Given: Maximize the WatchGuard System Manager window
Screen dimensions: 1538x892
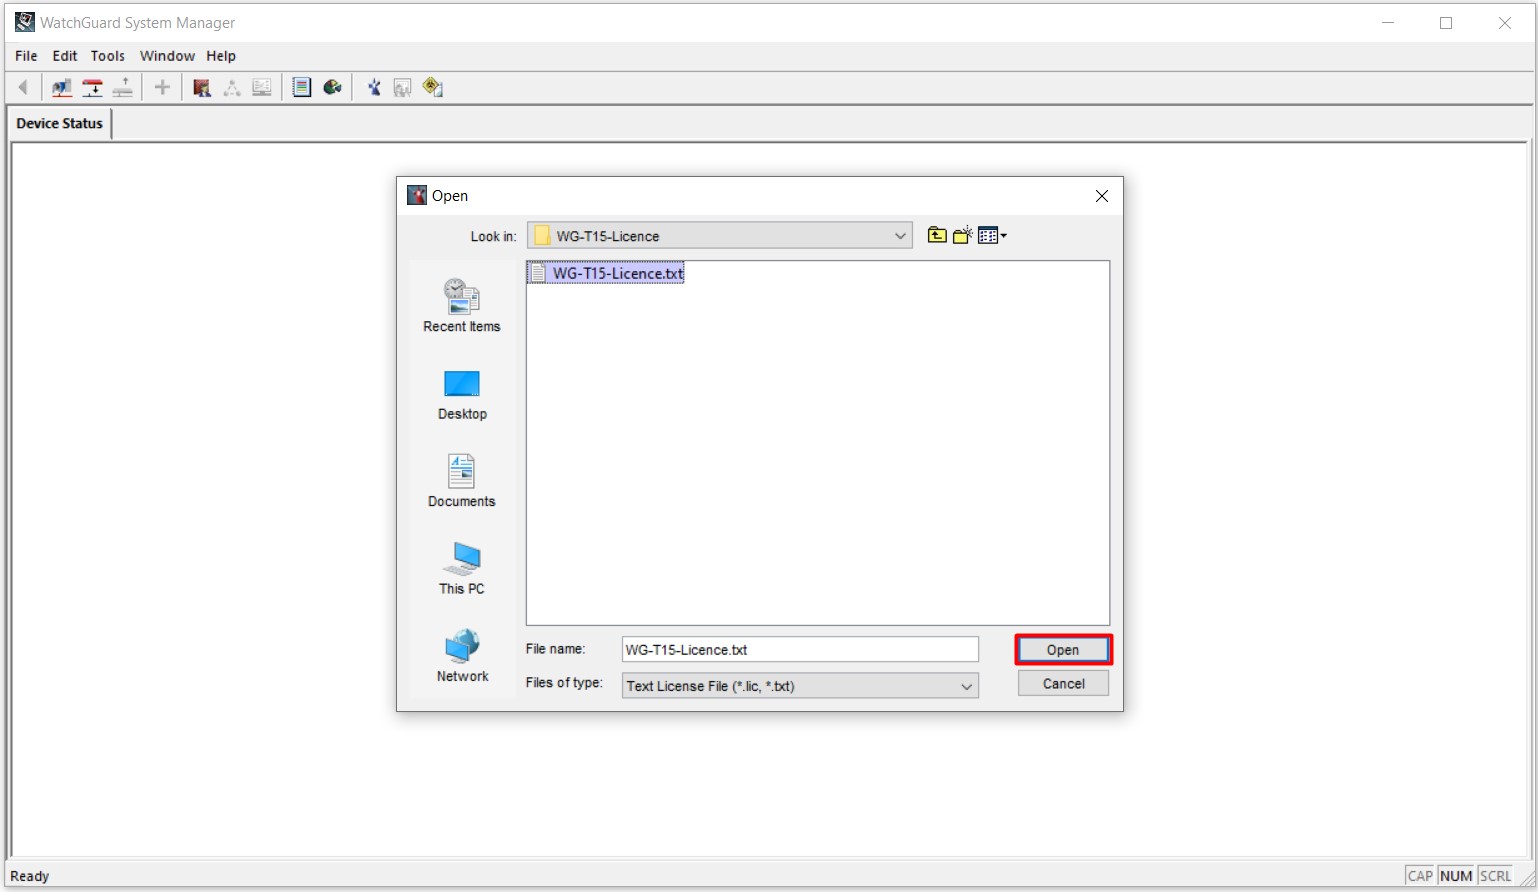Looking at the screenshot, I should 1446,22.
